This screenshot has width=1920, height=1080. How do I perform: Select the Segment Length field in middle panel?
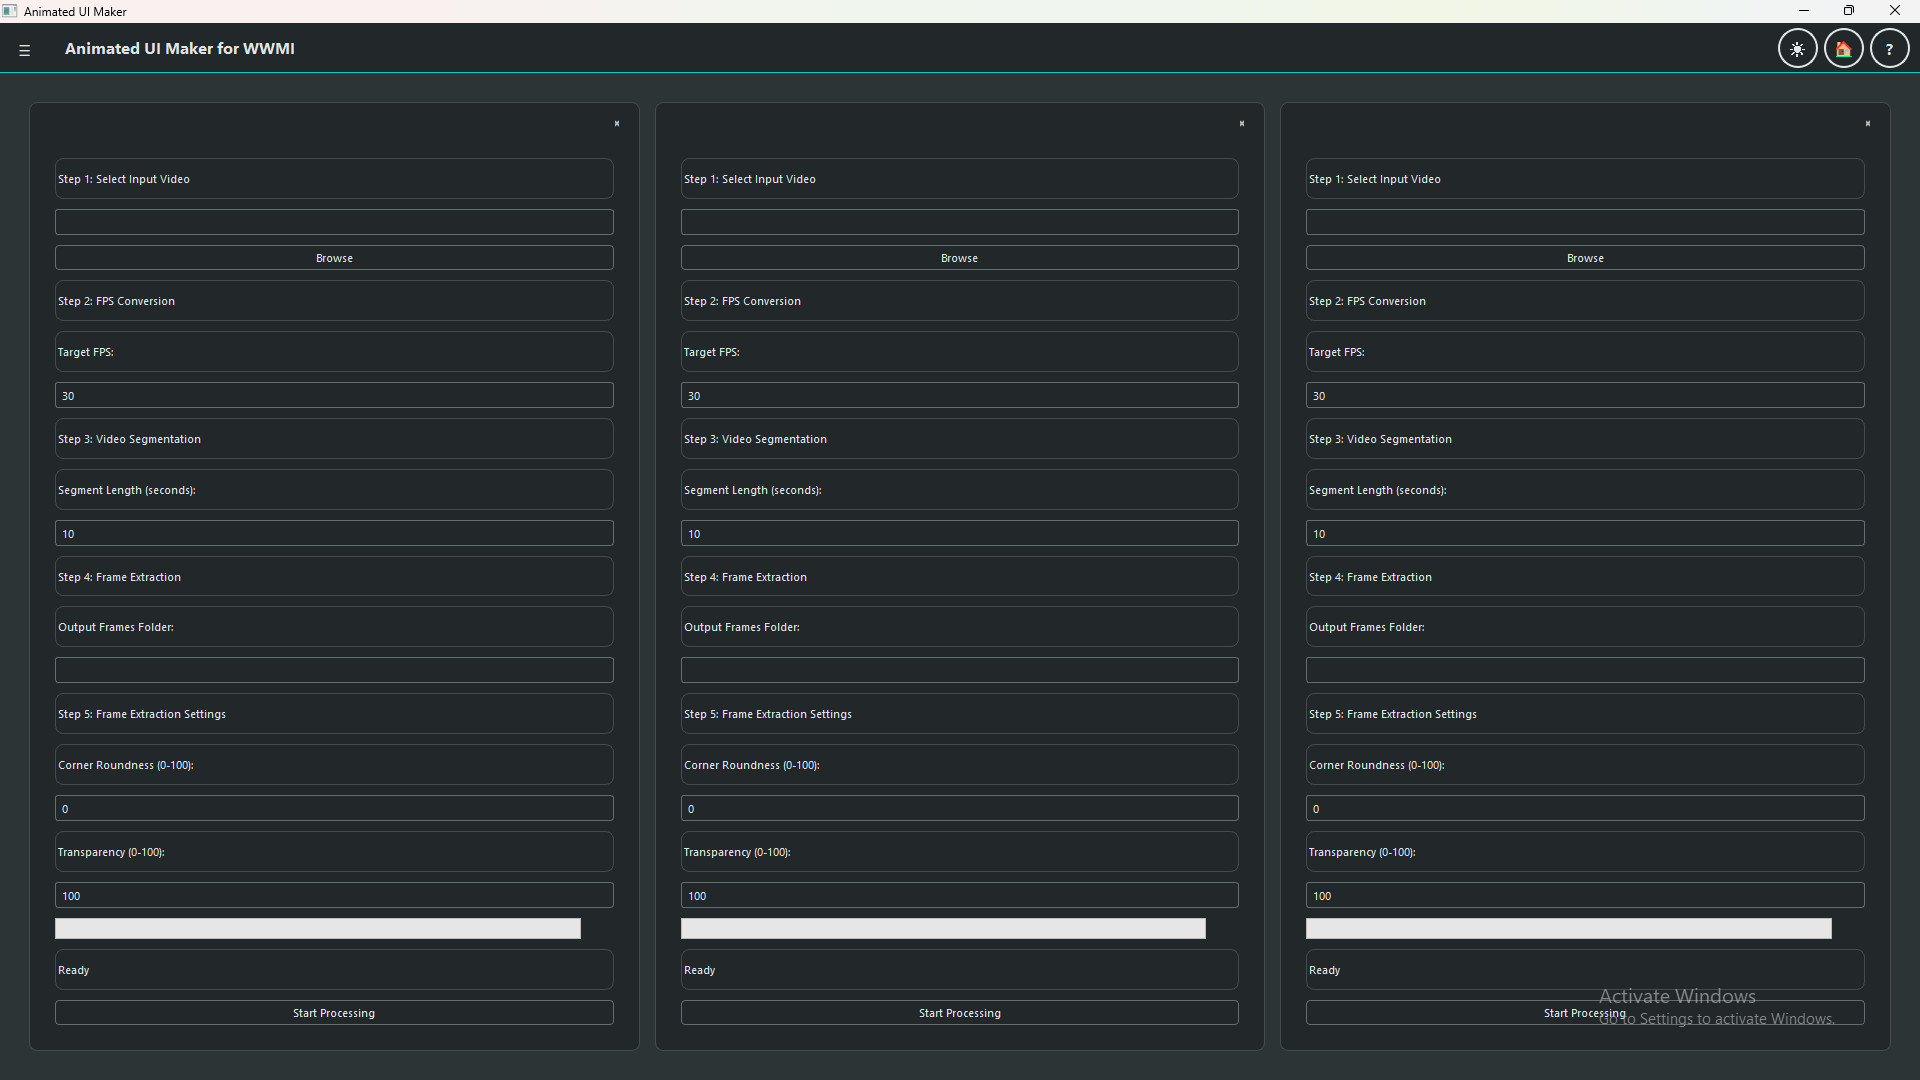coord(959,532)
